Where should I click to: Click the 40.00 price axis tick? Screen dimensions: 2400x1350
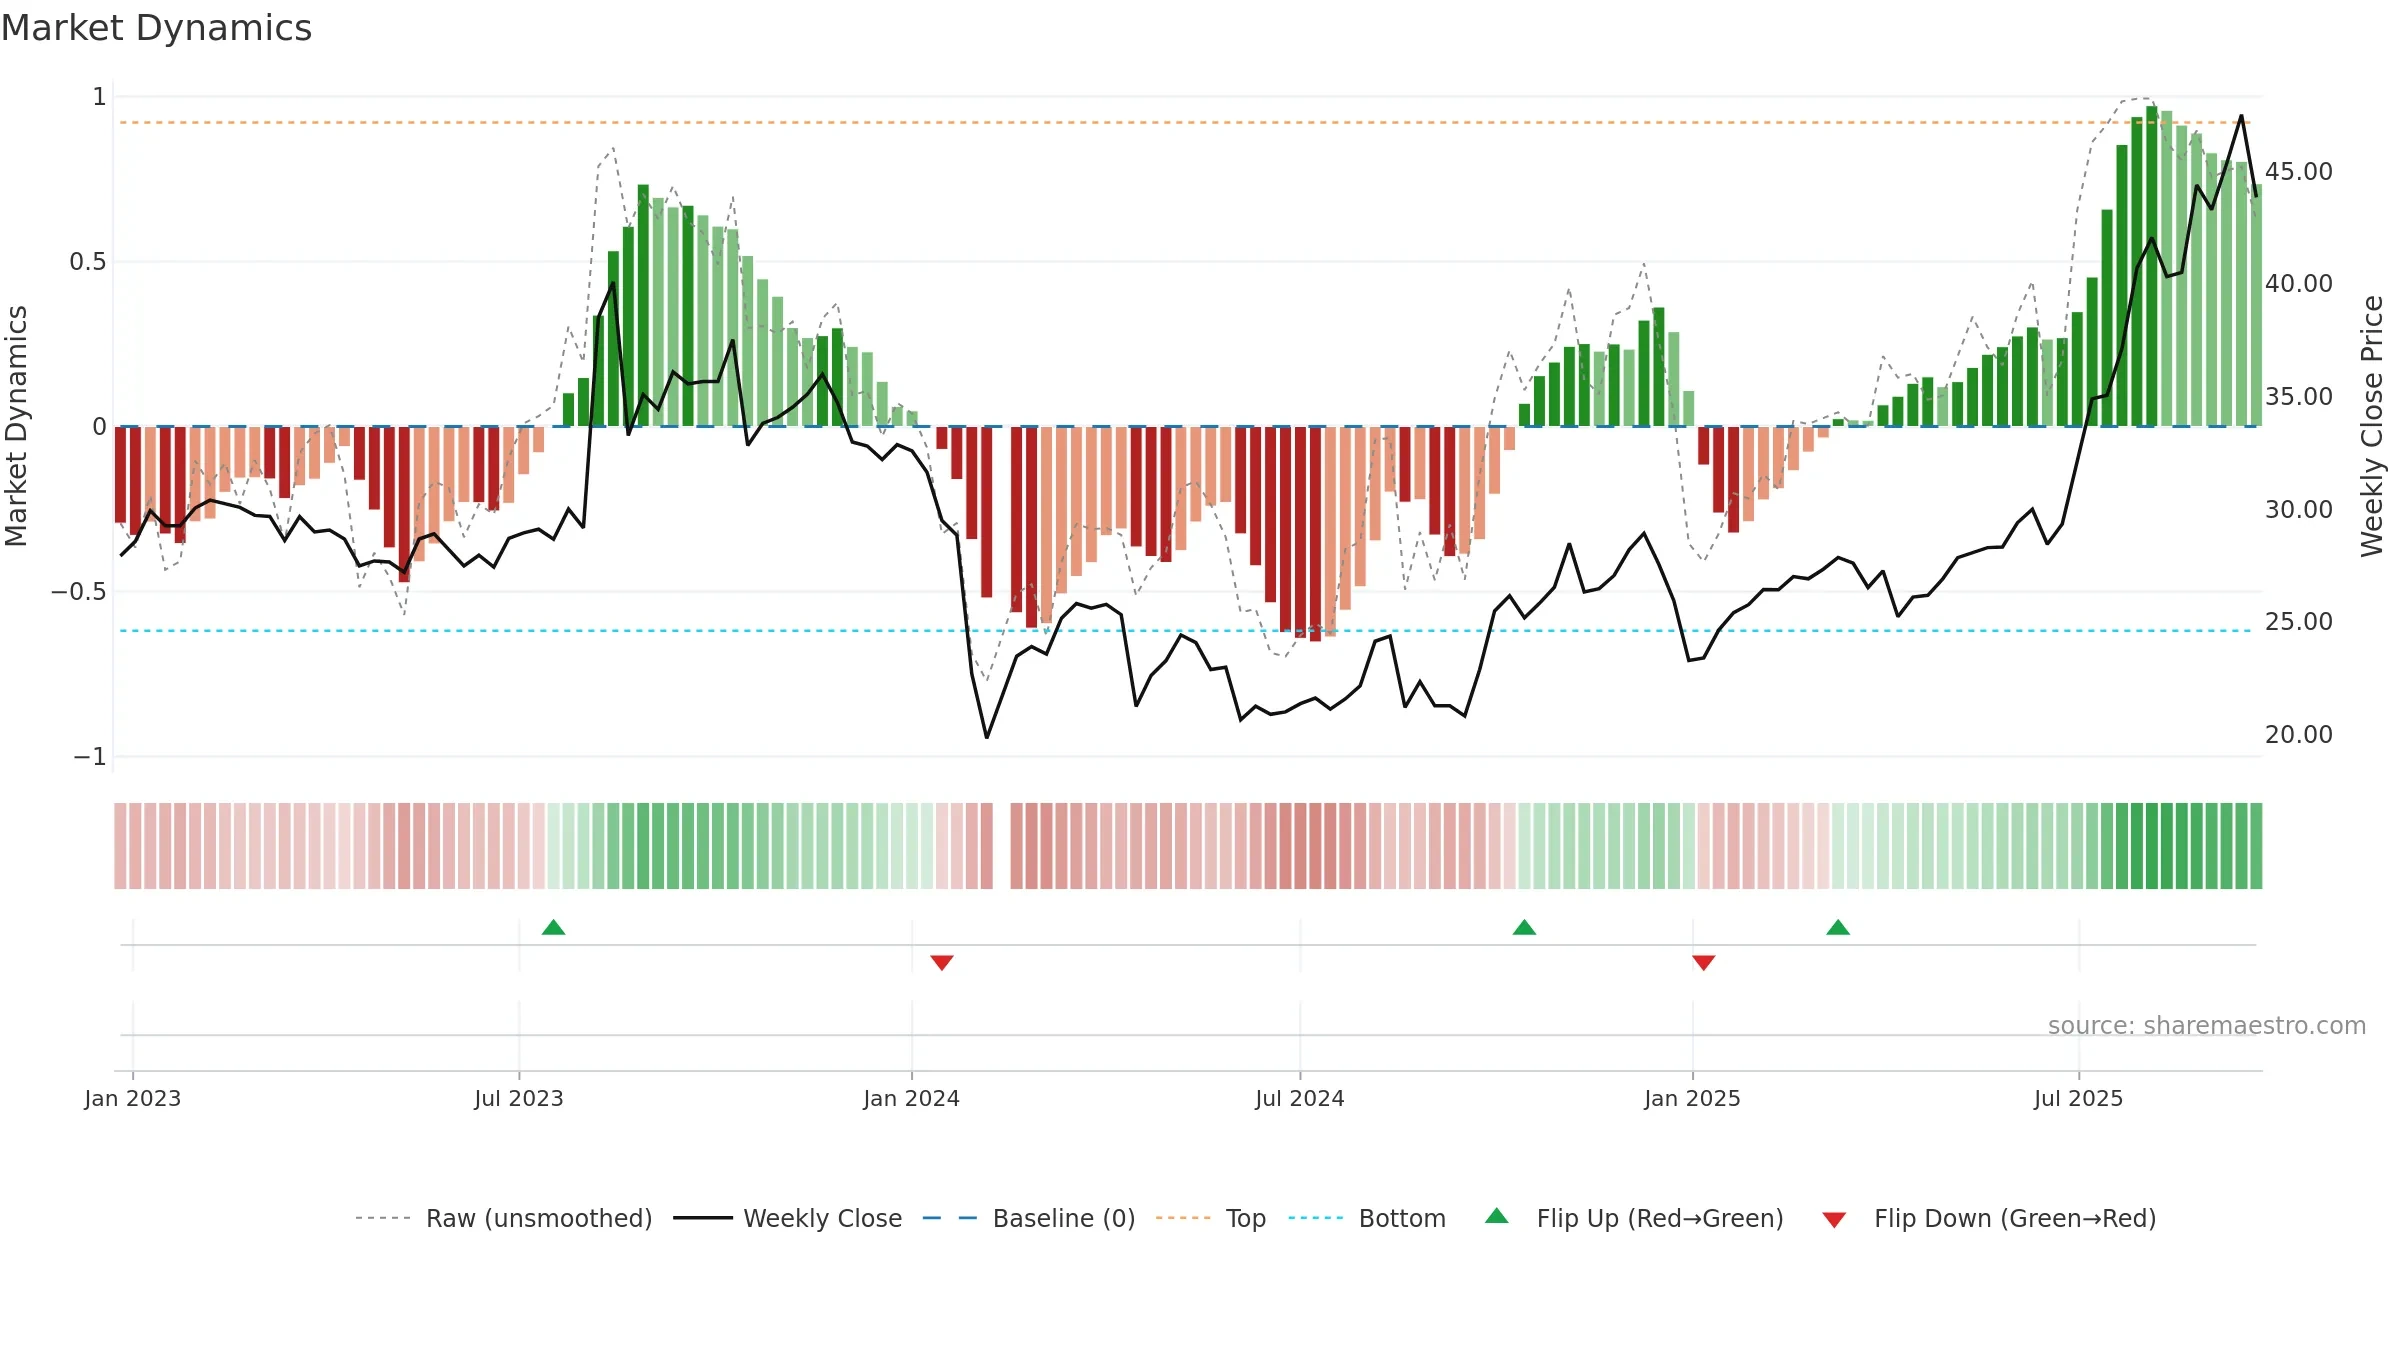click(2299, 283)
